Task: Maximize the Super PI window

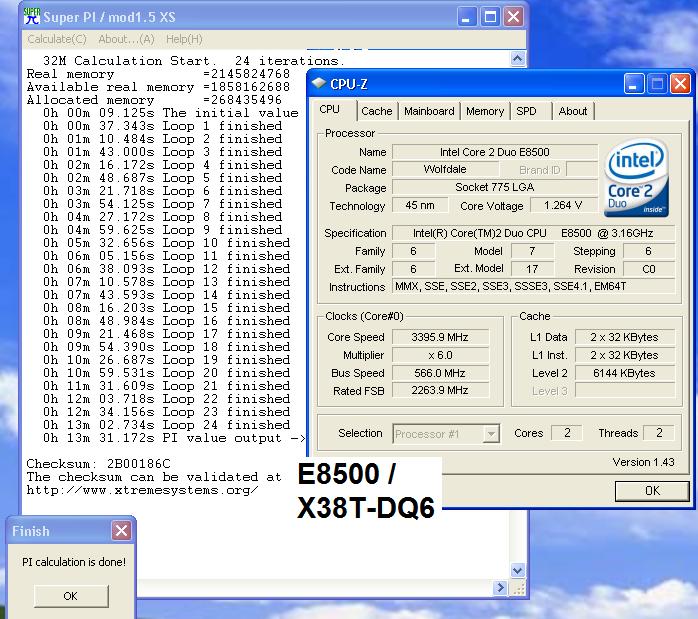Action: pyautogui.click(x=490, y=17)
